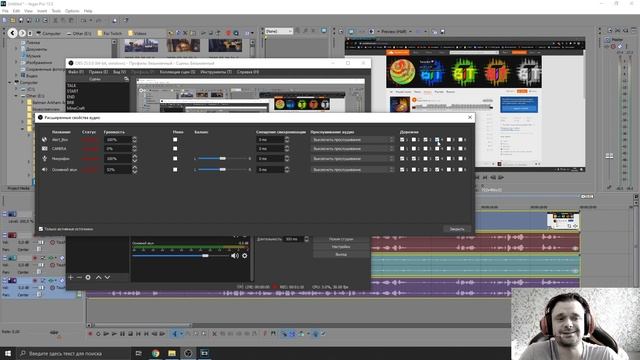Viewport: 640px width, 360px height.
Task: Click the Закрыть button in the audio properties dialog
Action: (x=457, y=229)
